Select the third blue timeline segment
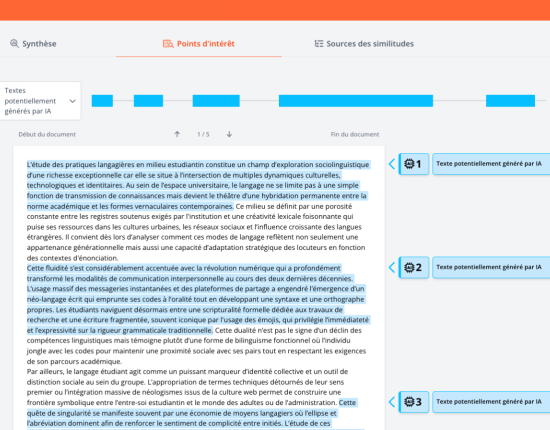This screenshot has width=550, height=430. pos(216,101)
